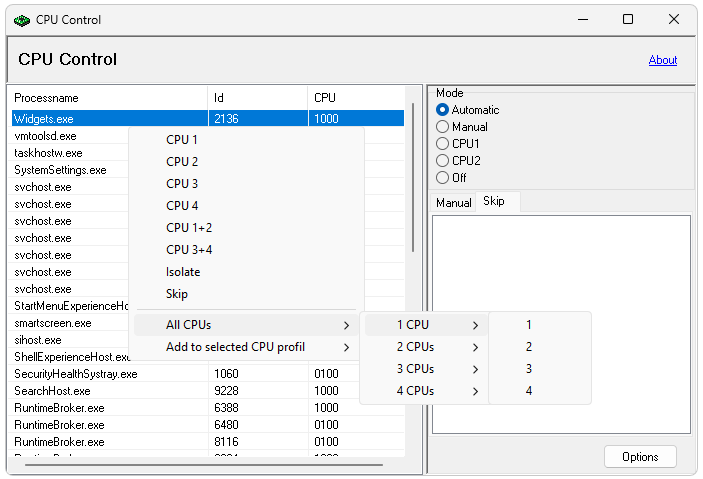Image resolution: width=703 pixels, height=479 pixels.
Task: Click Skip in the context menu
Action: (x=177, y=294)
